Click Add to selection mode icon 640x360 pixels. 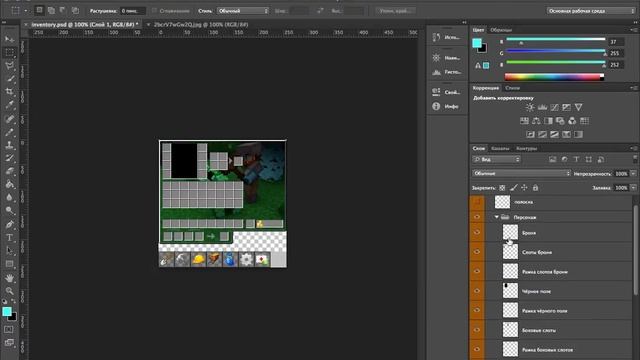pyautogui.click(x=51, y=11)
